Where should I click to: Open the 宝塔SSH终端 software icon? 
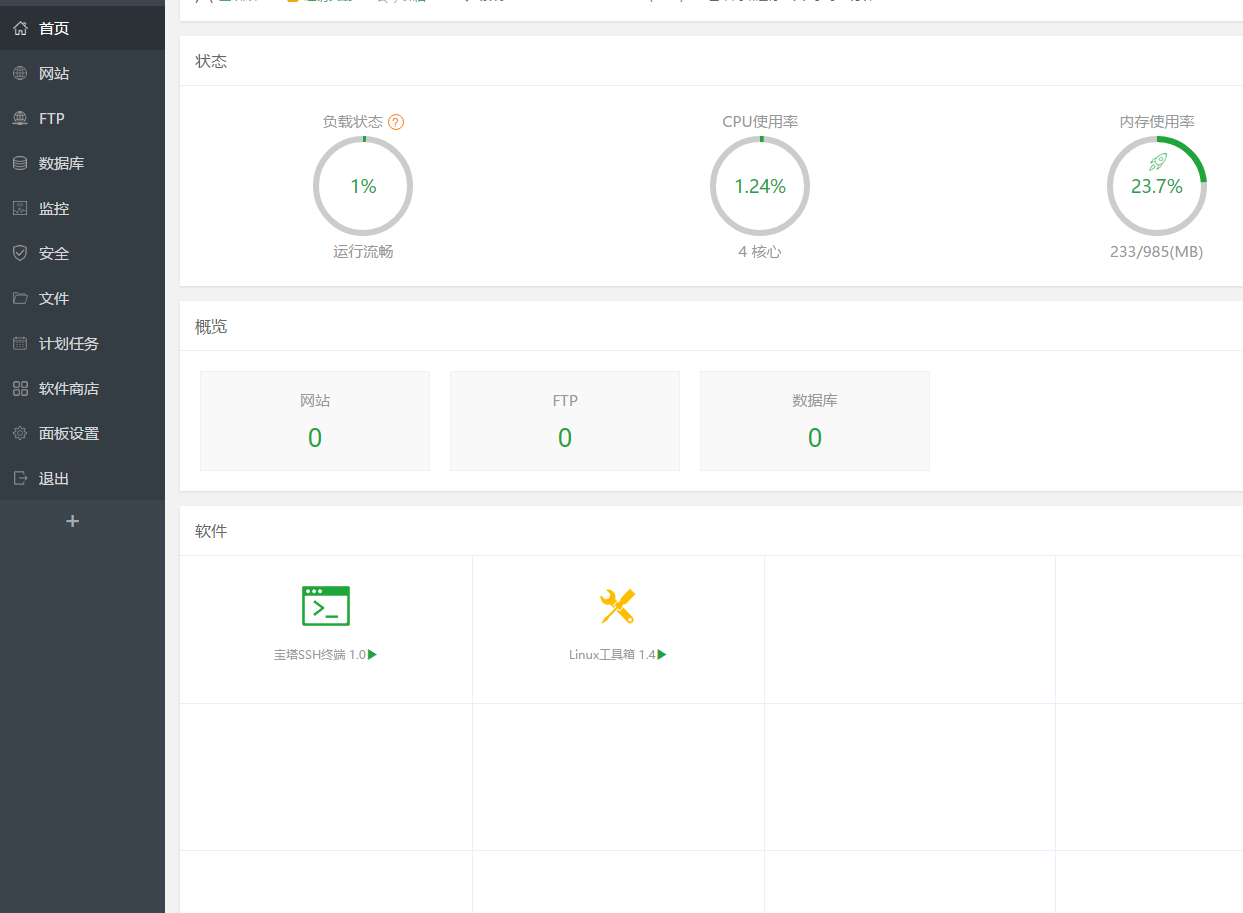click(326, 606)
